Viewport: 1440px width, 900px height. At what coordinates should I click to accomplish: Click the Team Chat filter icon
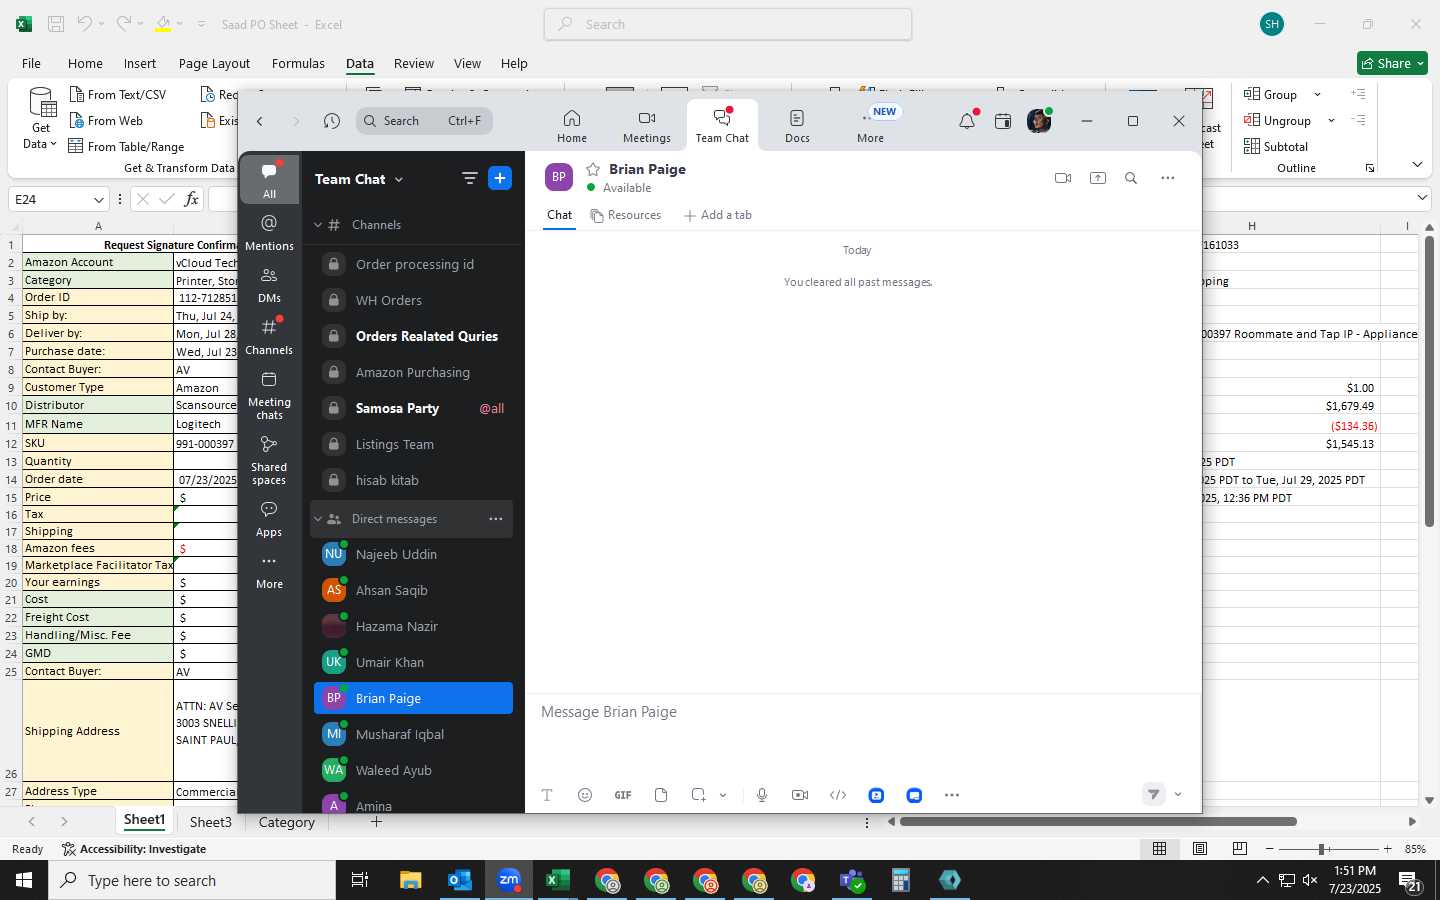tap(469, 178)
